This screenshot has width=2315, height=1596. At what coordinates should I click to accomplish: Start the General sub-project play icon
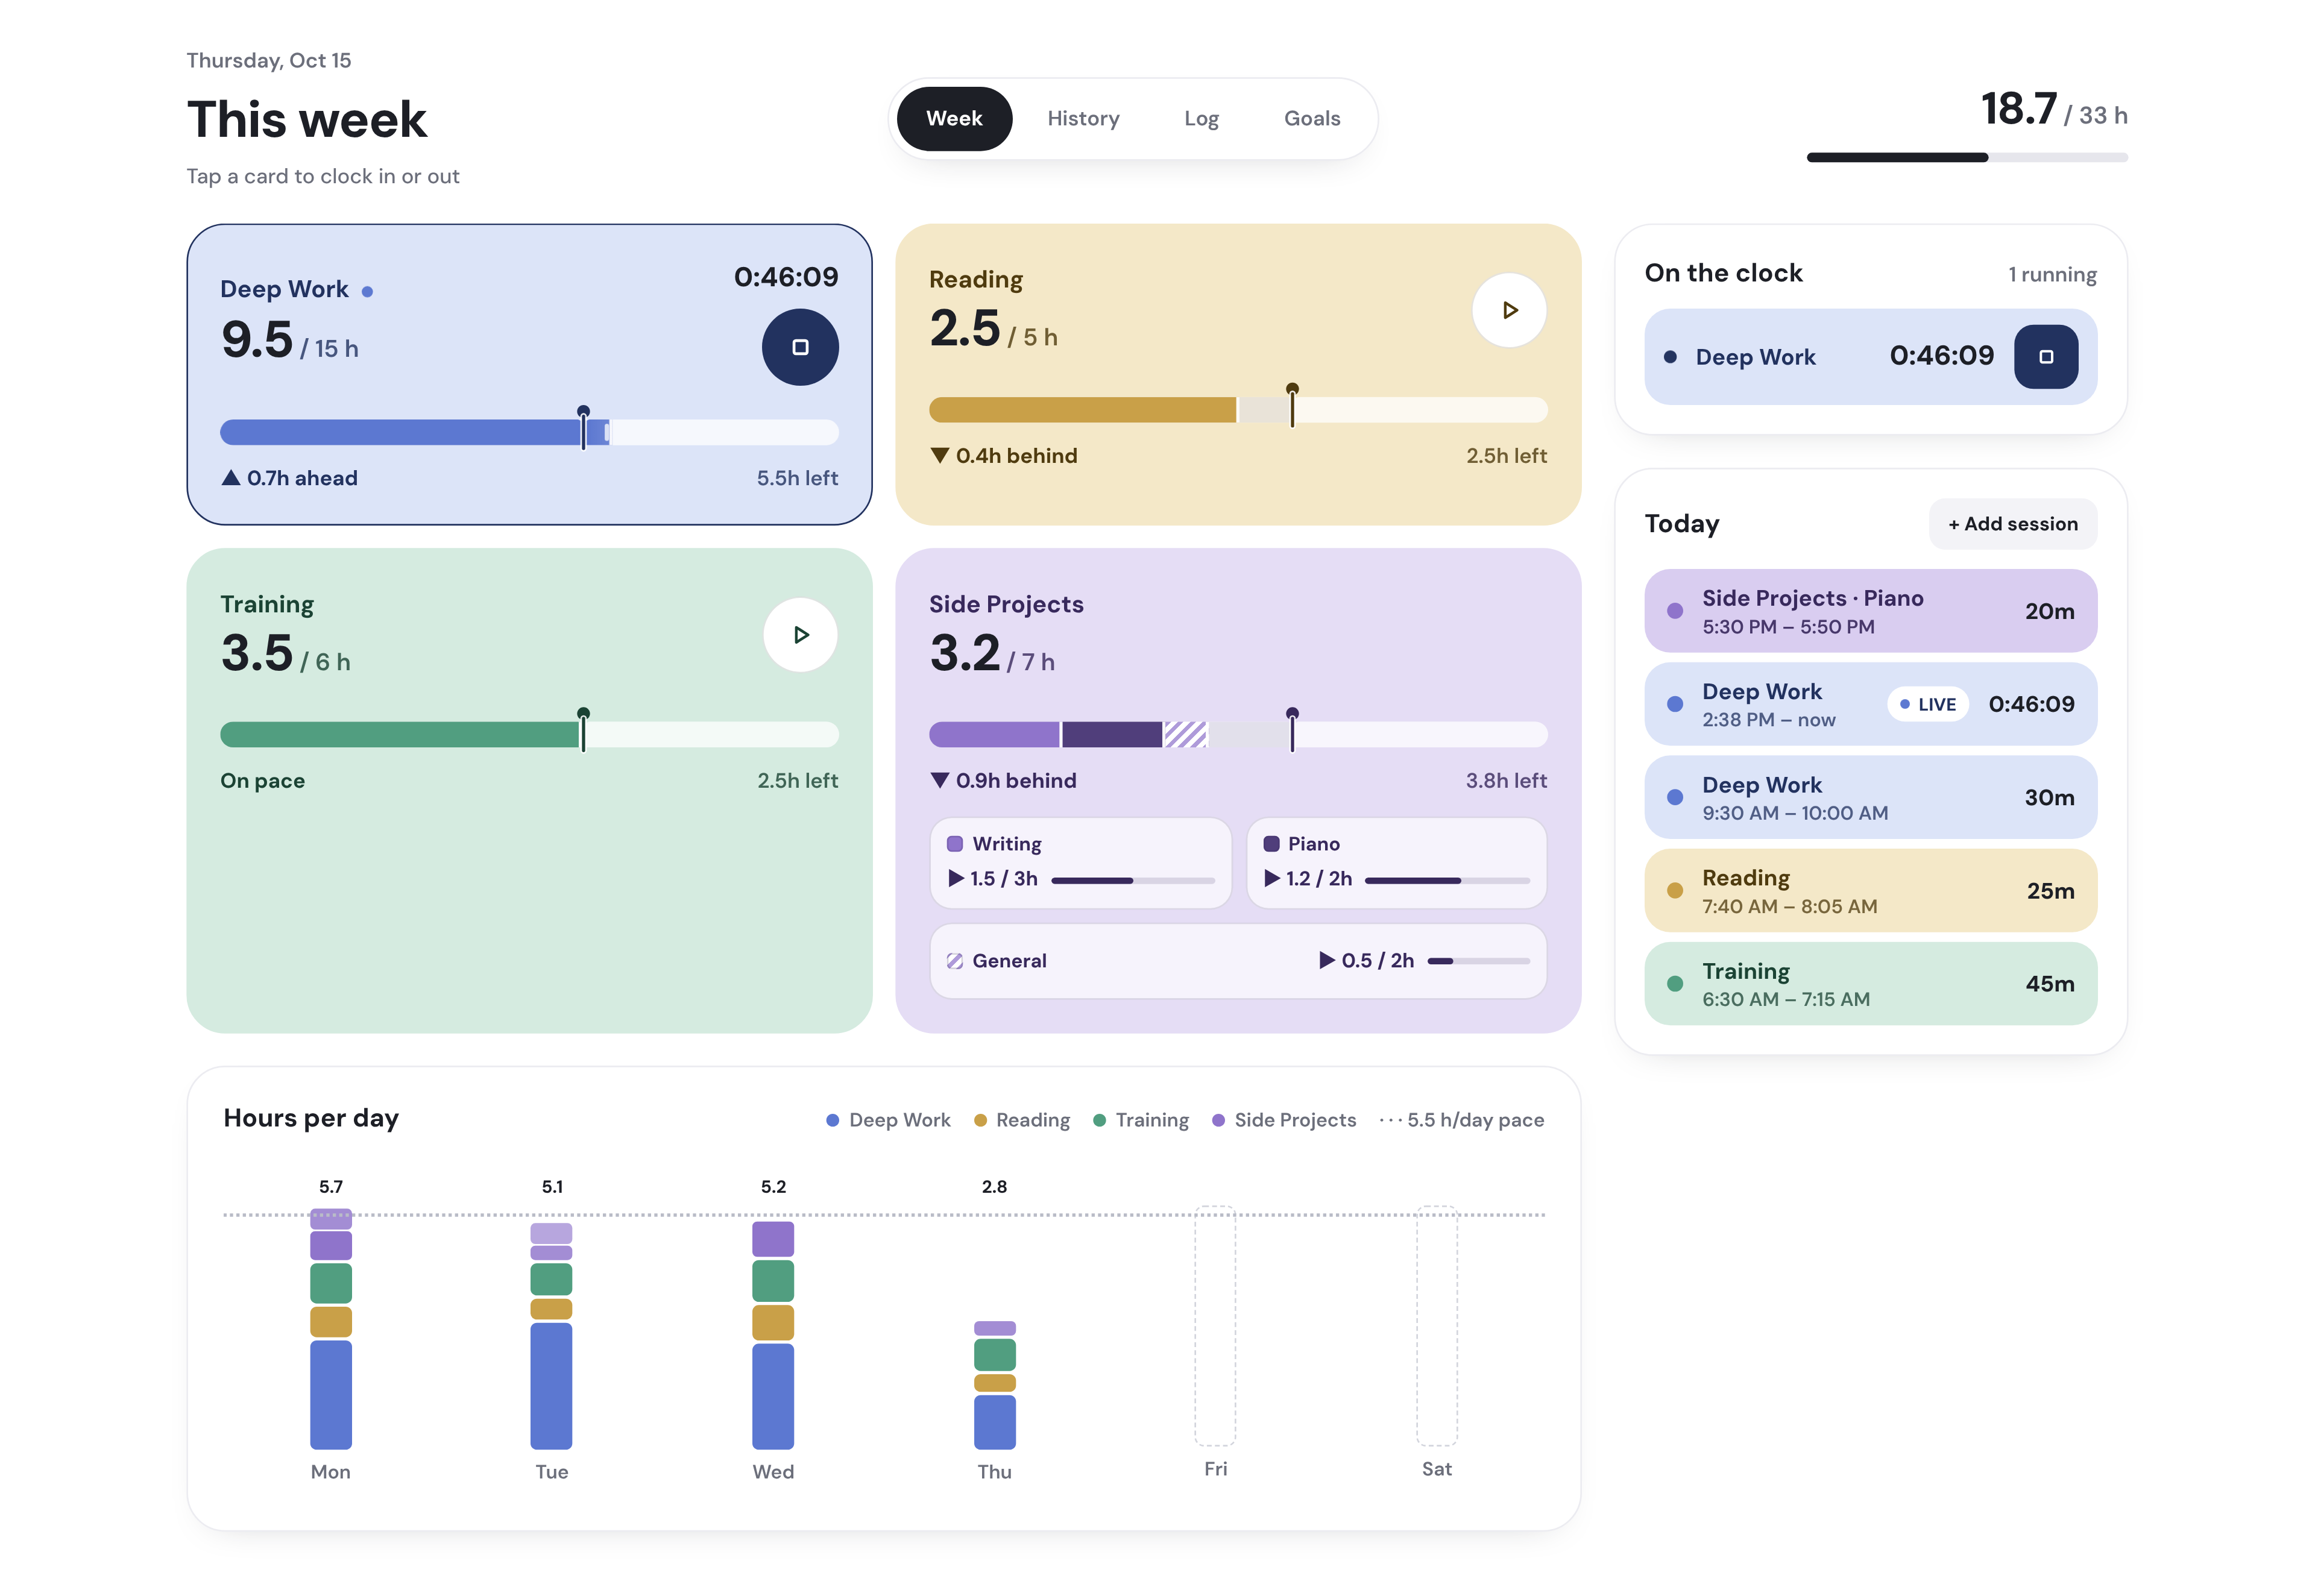(1327, 960)
